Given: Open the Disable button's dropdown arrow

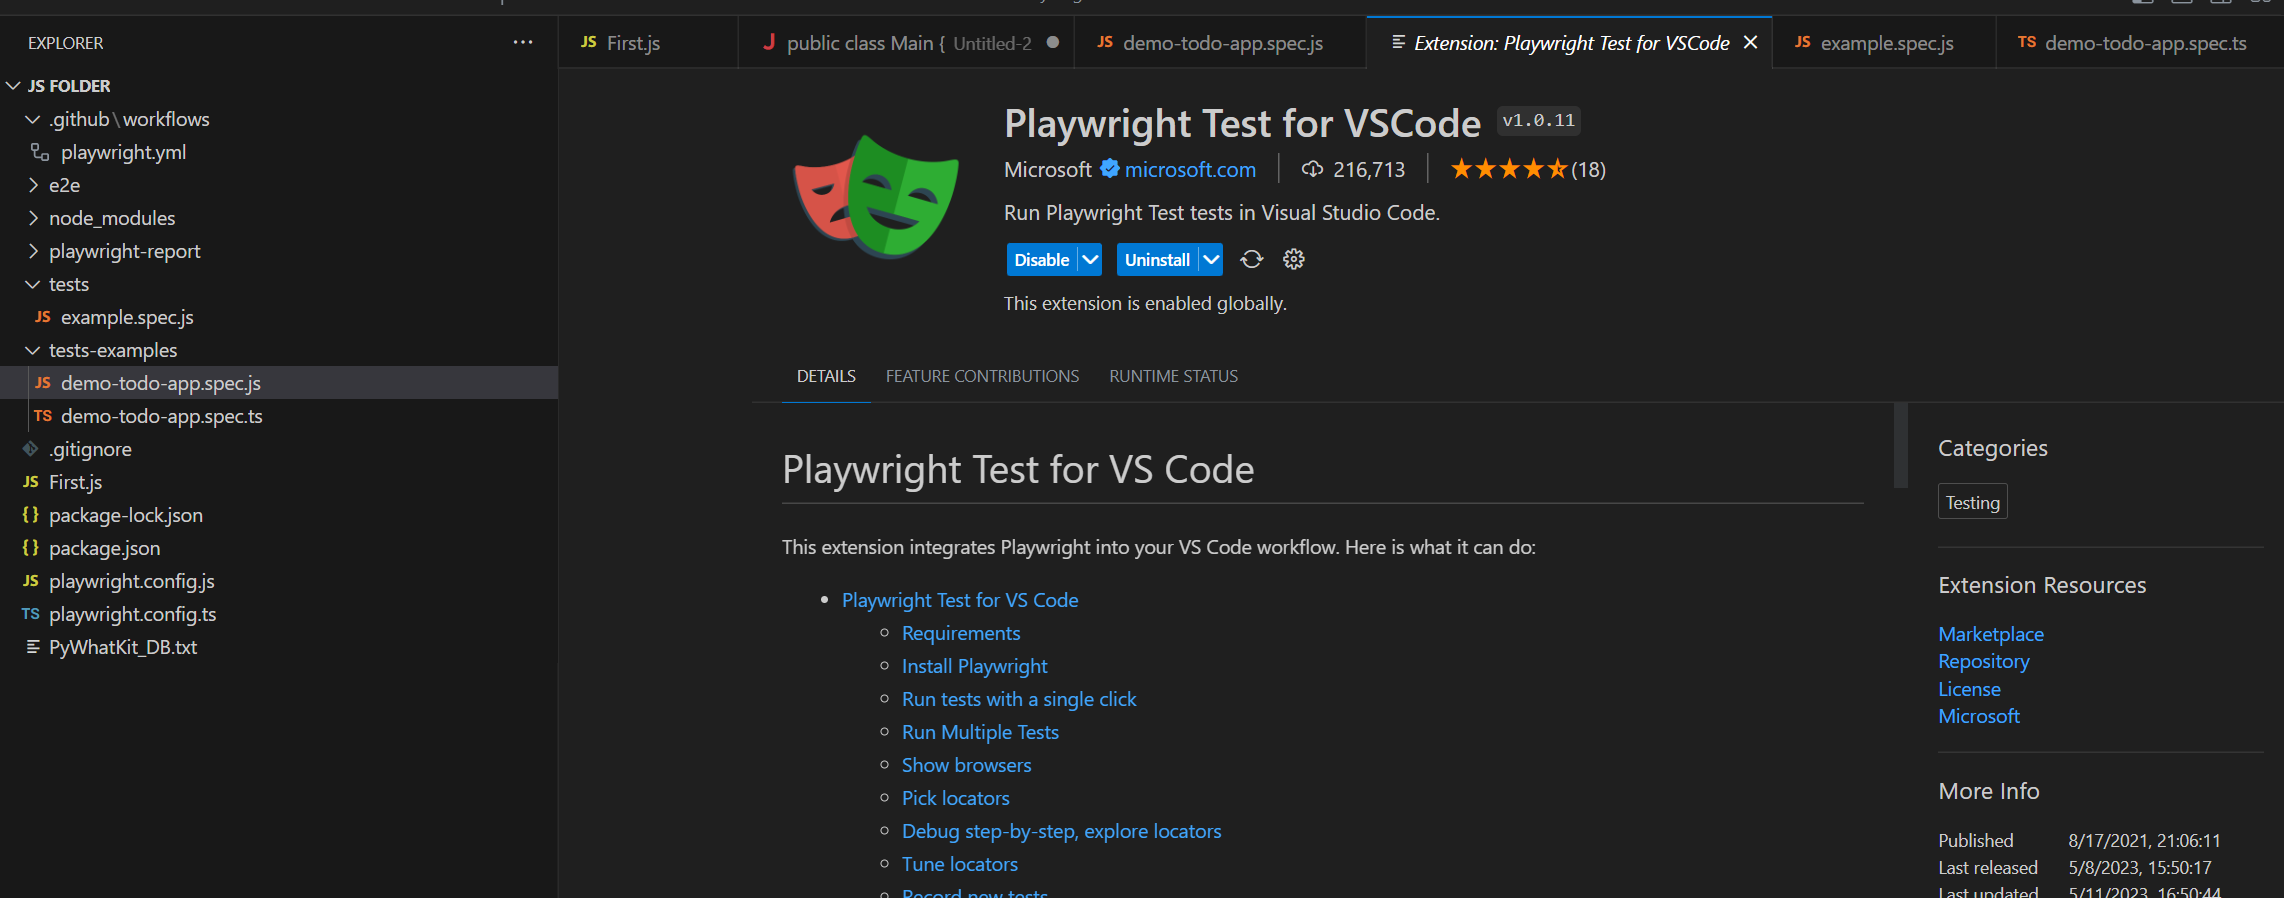Looking at the screenshot, I should pyautogui.click(x=1088, y=259).
